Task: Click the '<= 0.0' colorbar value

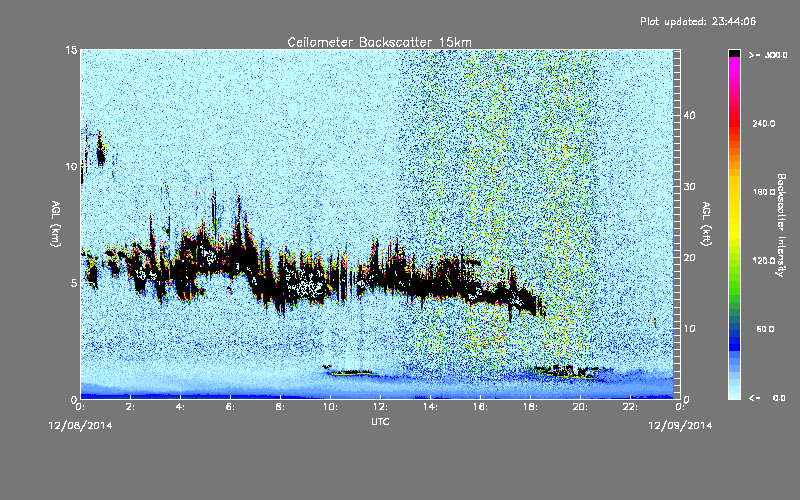Action: [x=768, y=397]
